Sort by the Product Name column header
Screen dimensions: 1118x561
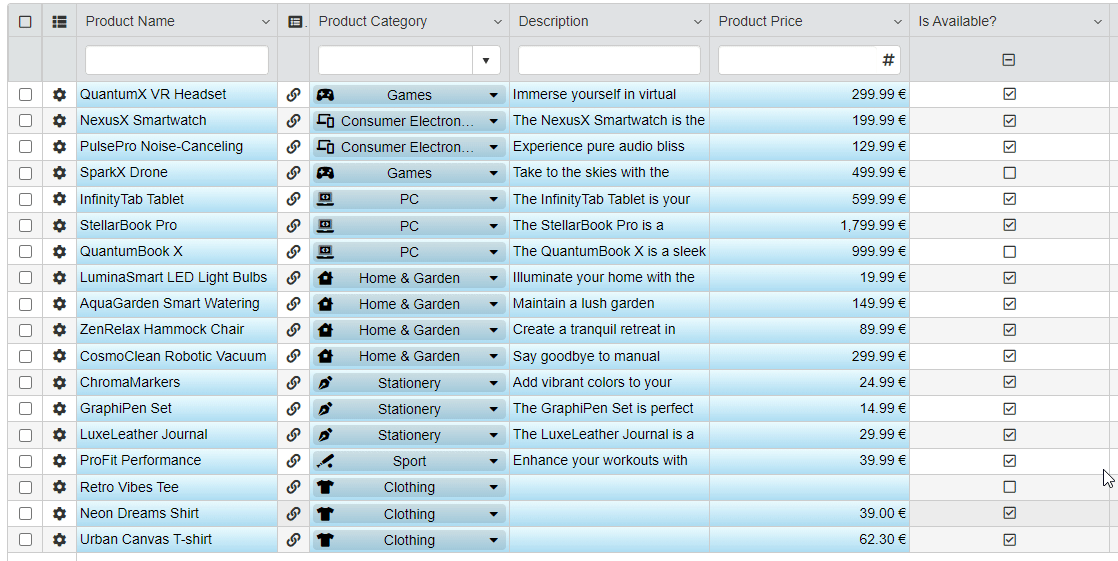130,21
